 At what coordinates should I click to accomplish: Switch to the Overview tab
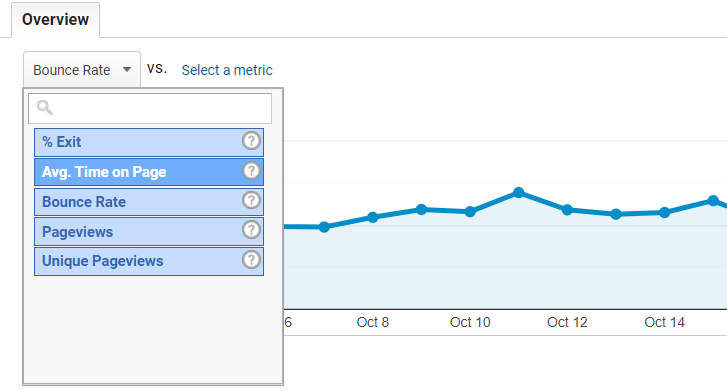[56, 19]
